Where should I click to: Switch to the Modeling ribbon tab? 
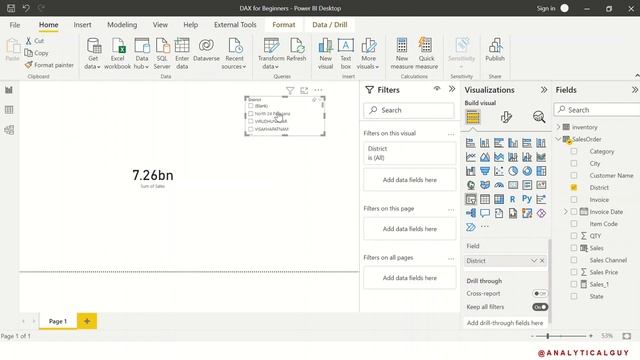(122, 25)
